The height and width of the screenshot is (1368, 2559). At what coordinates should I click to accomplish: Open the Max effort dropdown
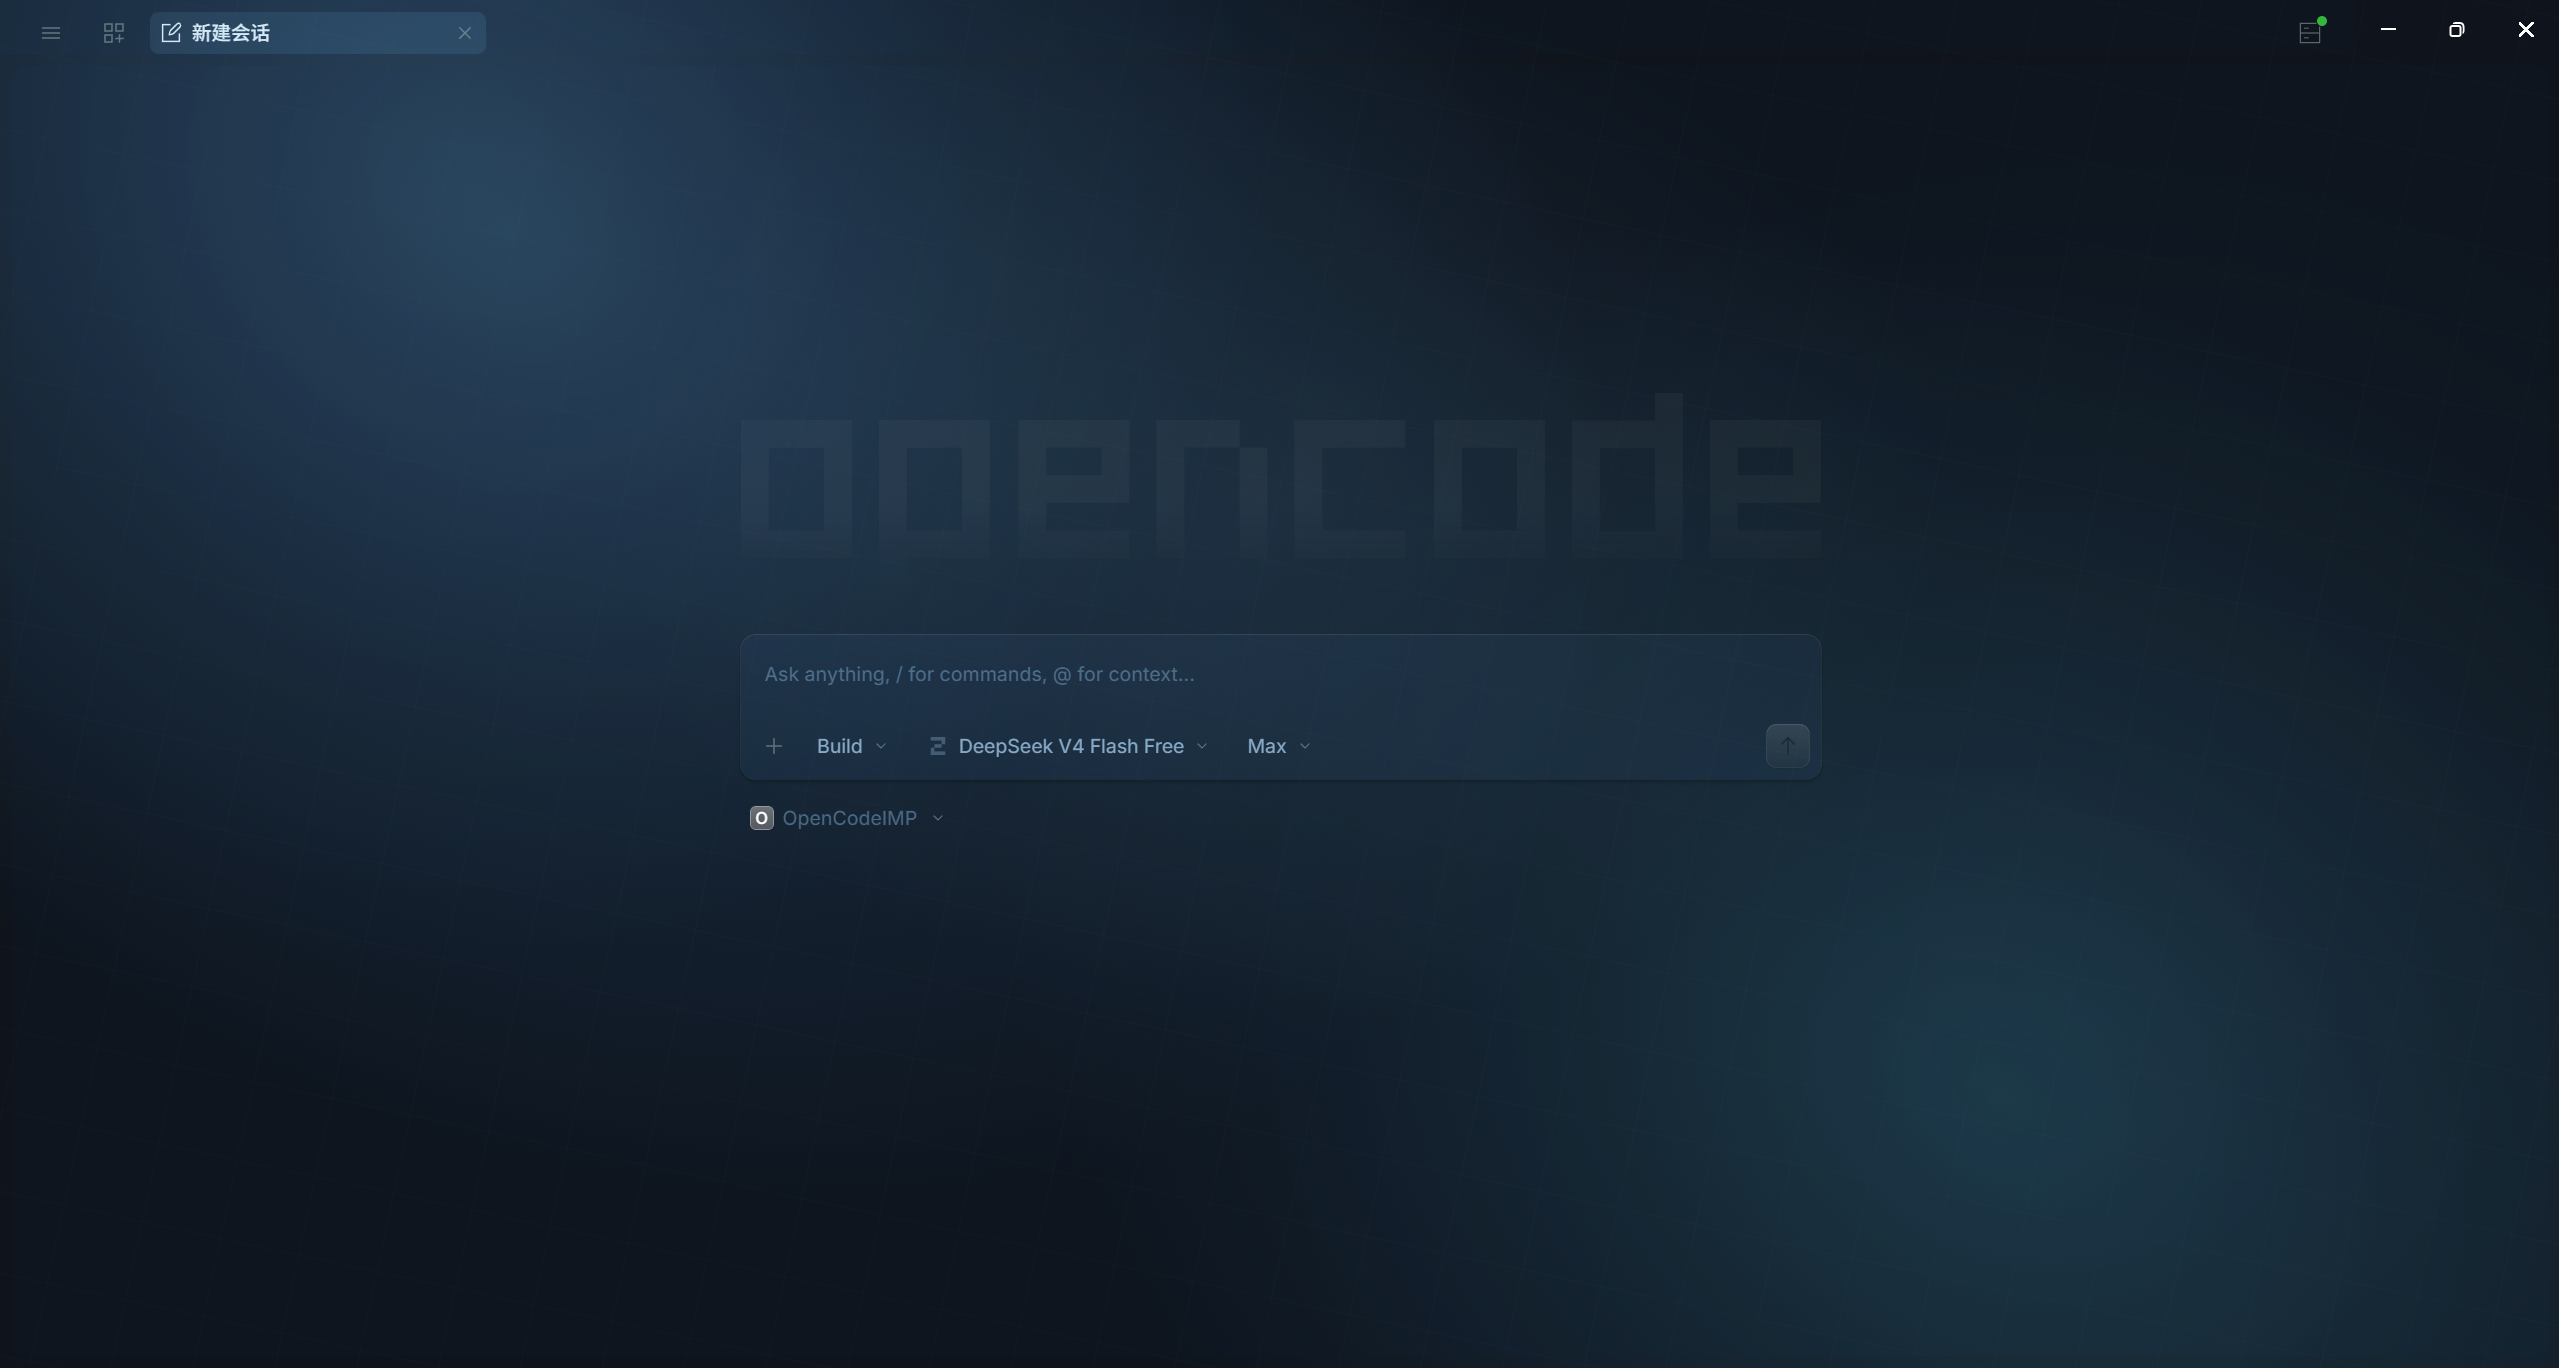point(1278,746)
